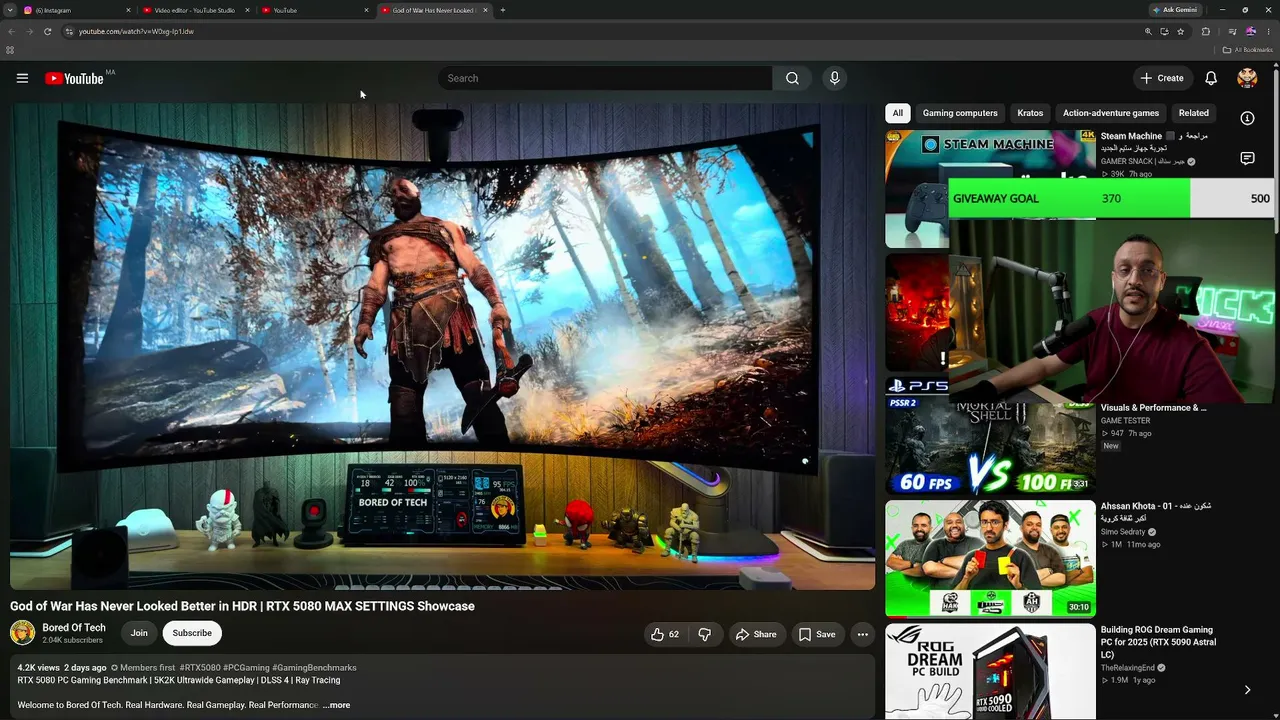Share the video
1280x720 pixels.
(756, 634)
